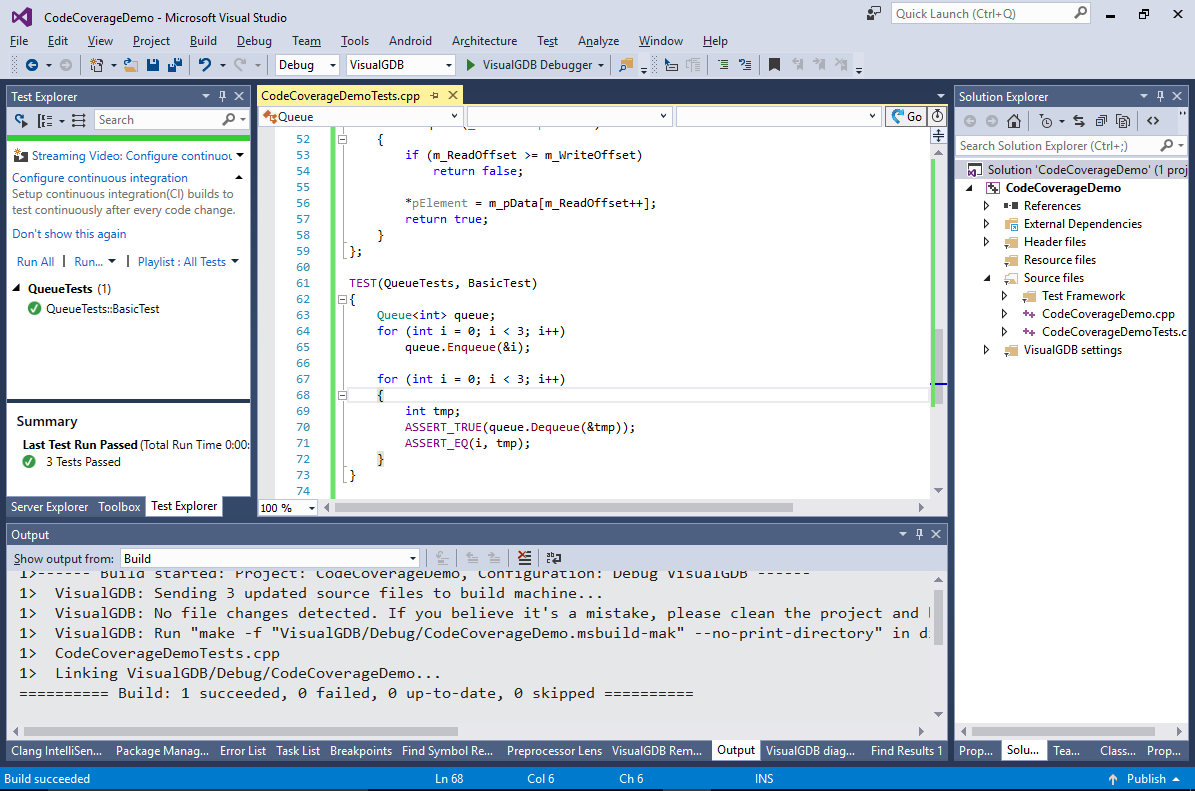Click the Solution Explorer Home icon
The image size is (1195, 791).
pyautogui.click(x=1014, y=120)
